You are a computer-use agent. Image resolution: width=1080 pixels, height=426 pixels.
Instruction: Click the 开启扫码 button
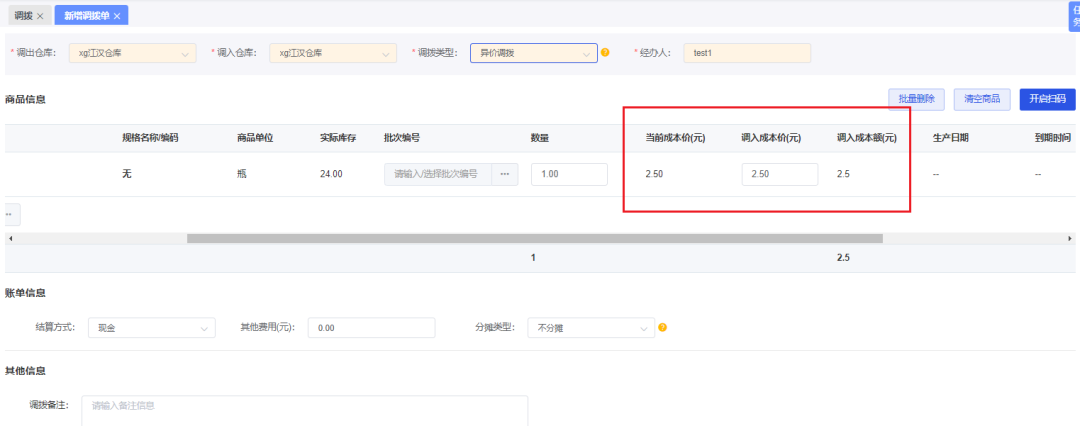pos(1047,99)
